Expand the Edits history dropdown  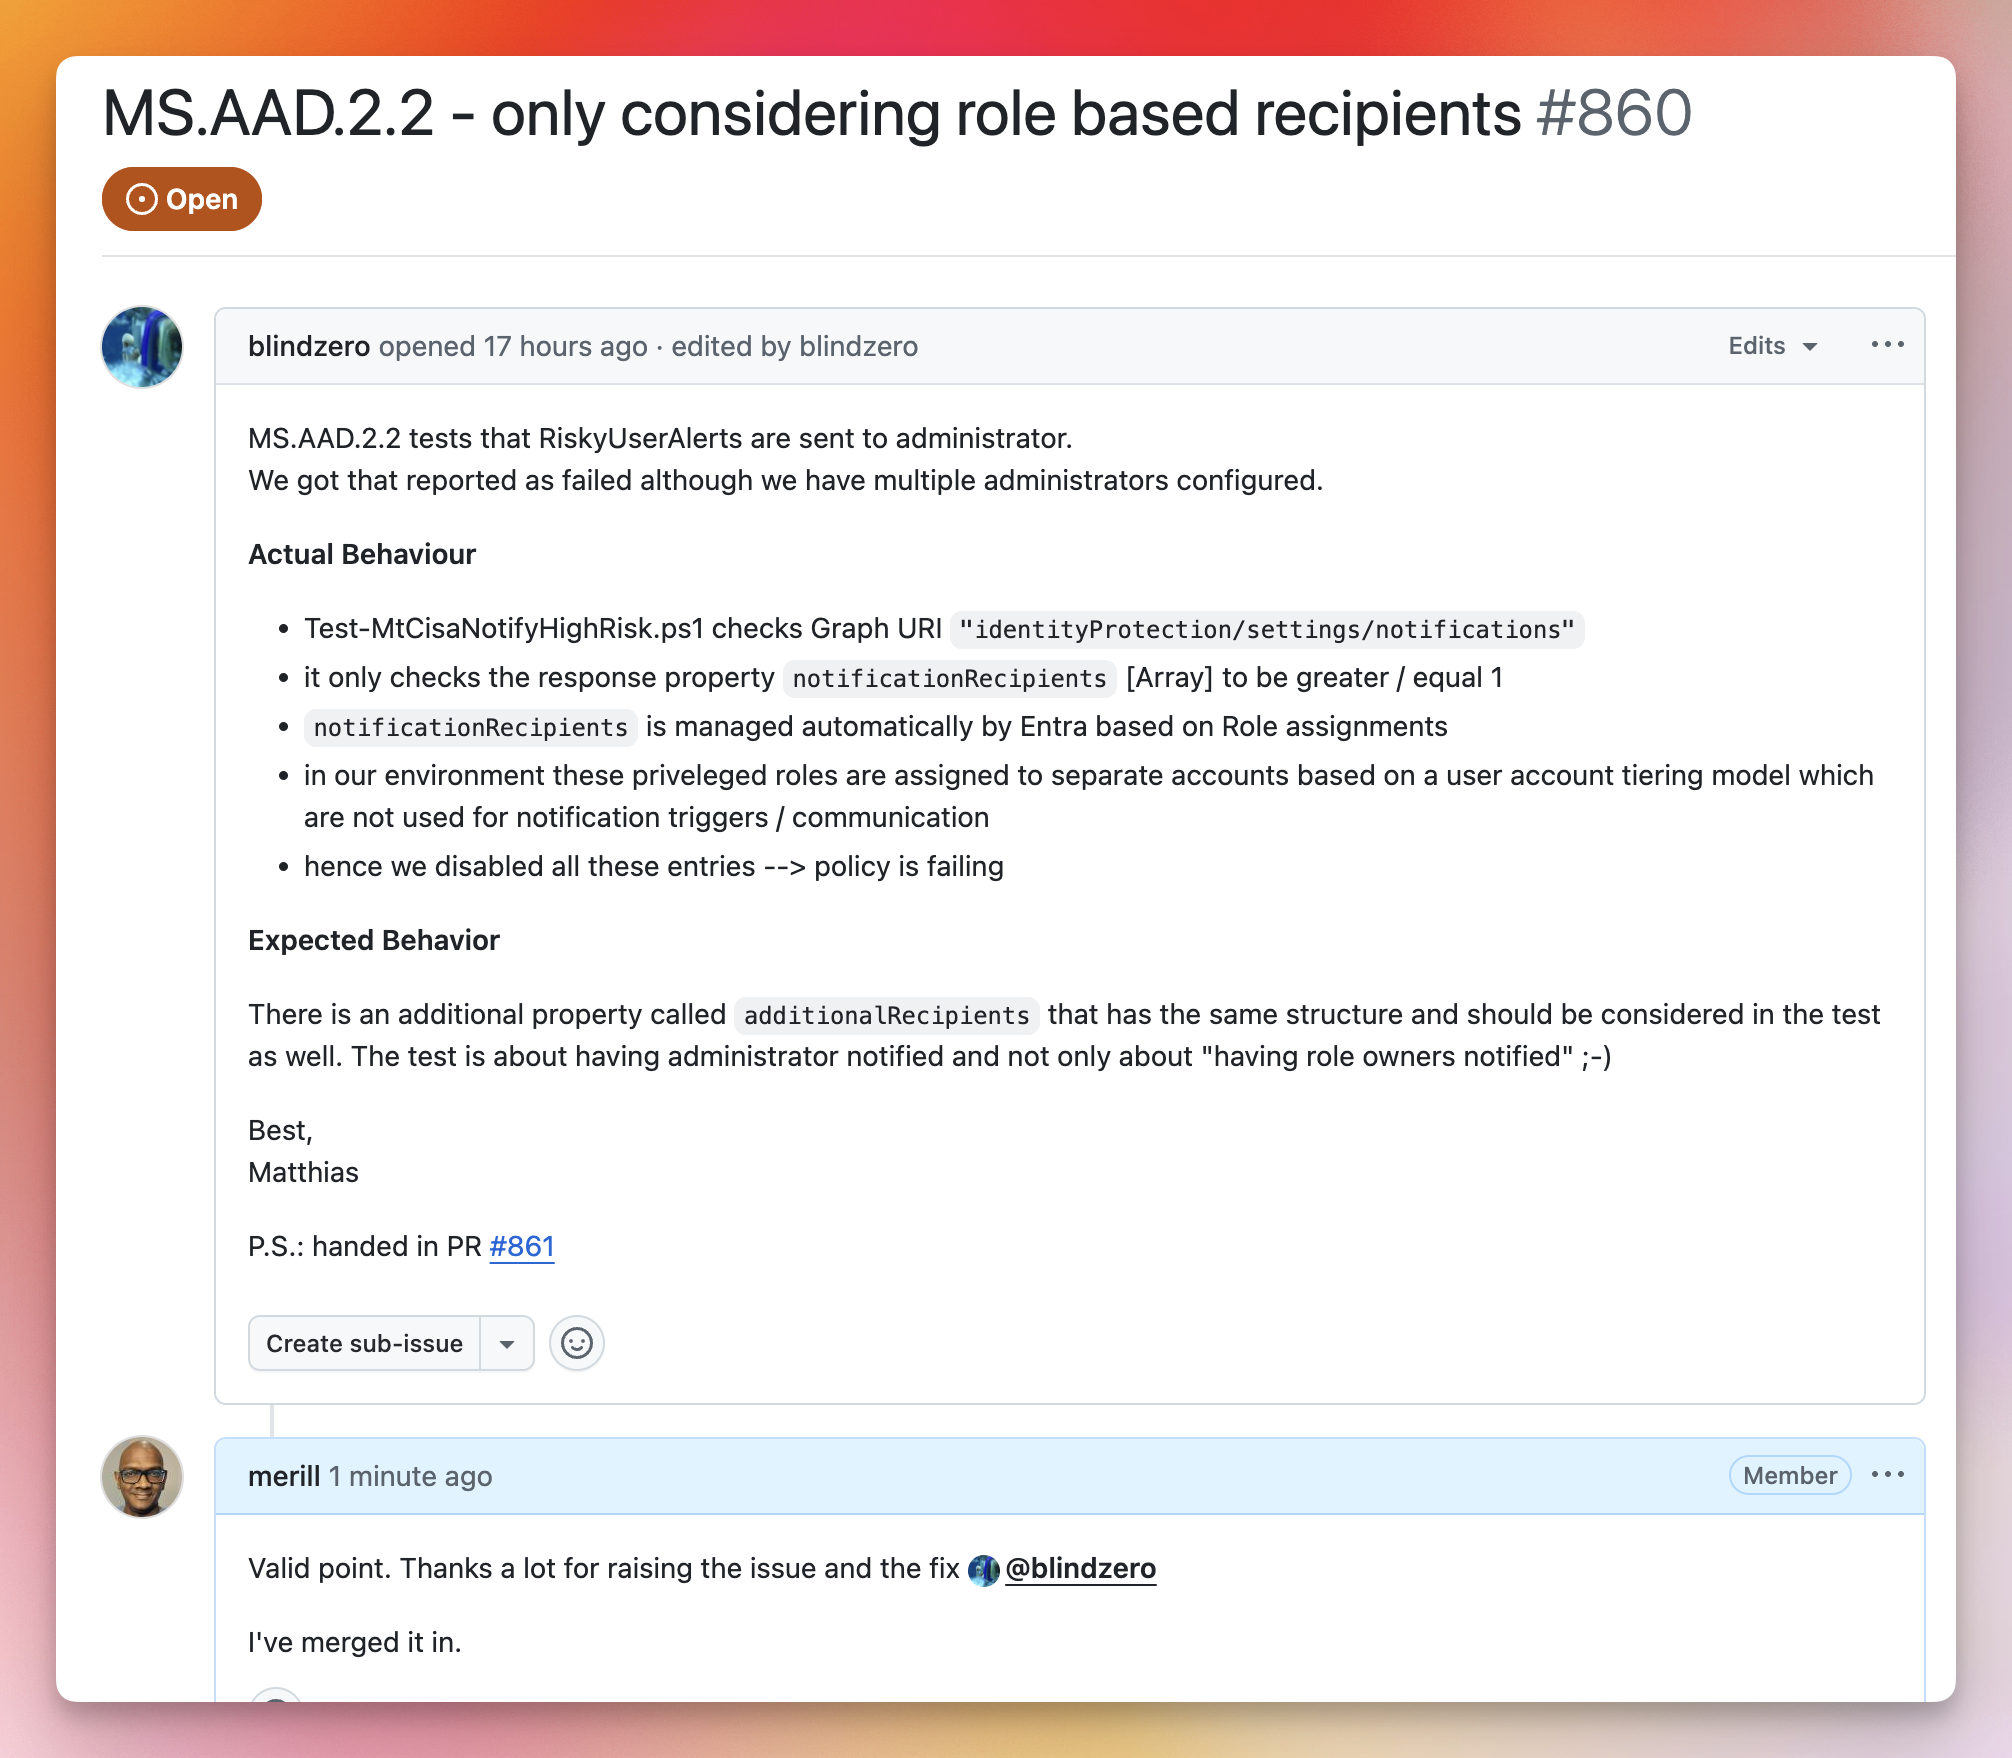click(x=1772, y=346)
